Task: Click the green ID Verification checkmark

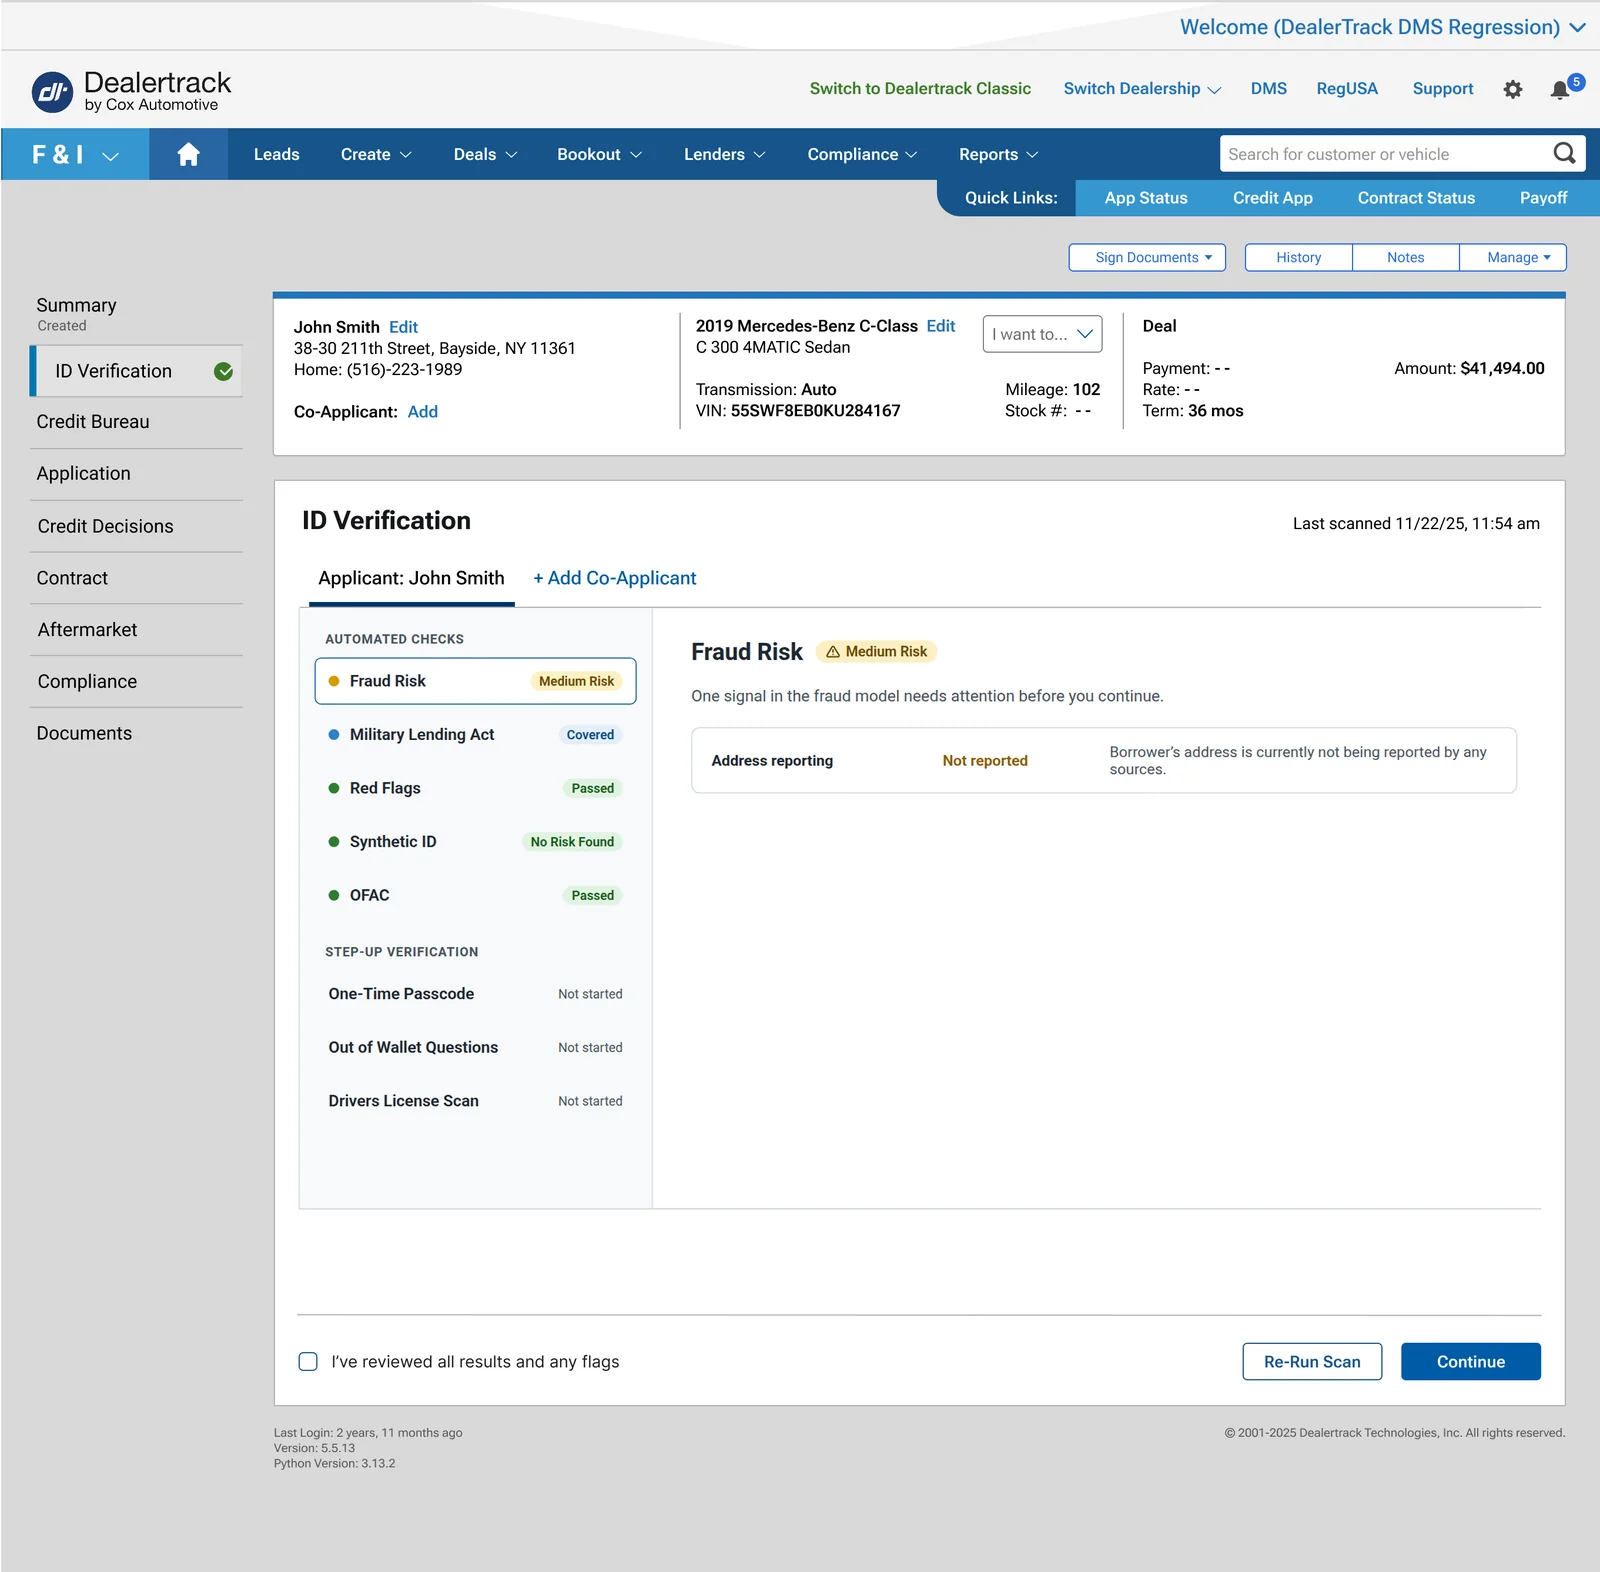Action: [x=224, y=371]
